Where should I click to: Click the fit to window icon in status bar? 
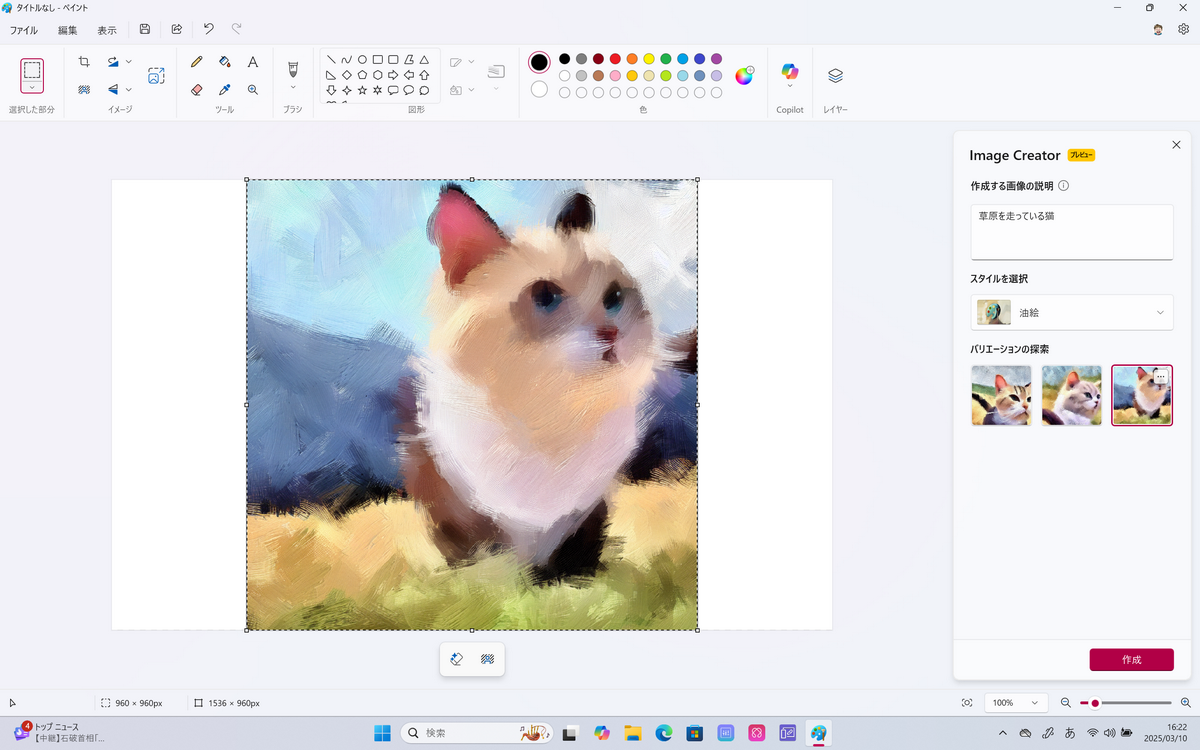(967, 703)
